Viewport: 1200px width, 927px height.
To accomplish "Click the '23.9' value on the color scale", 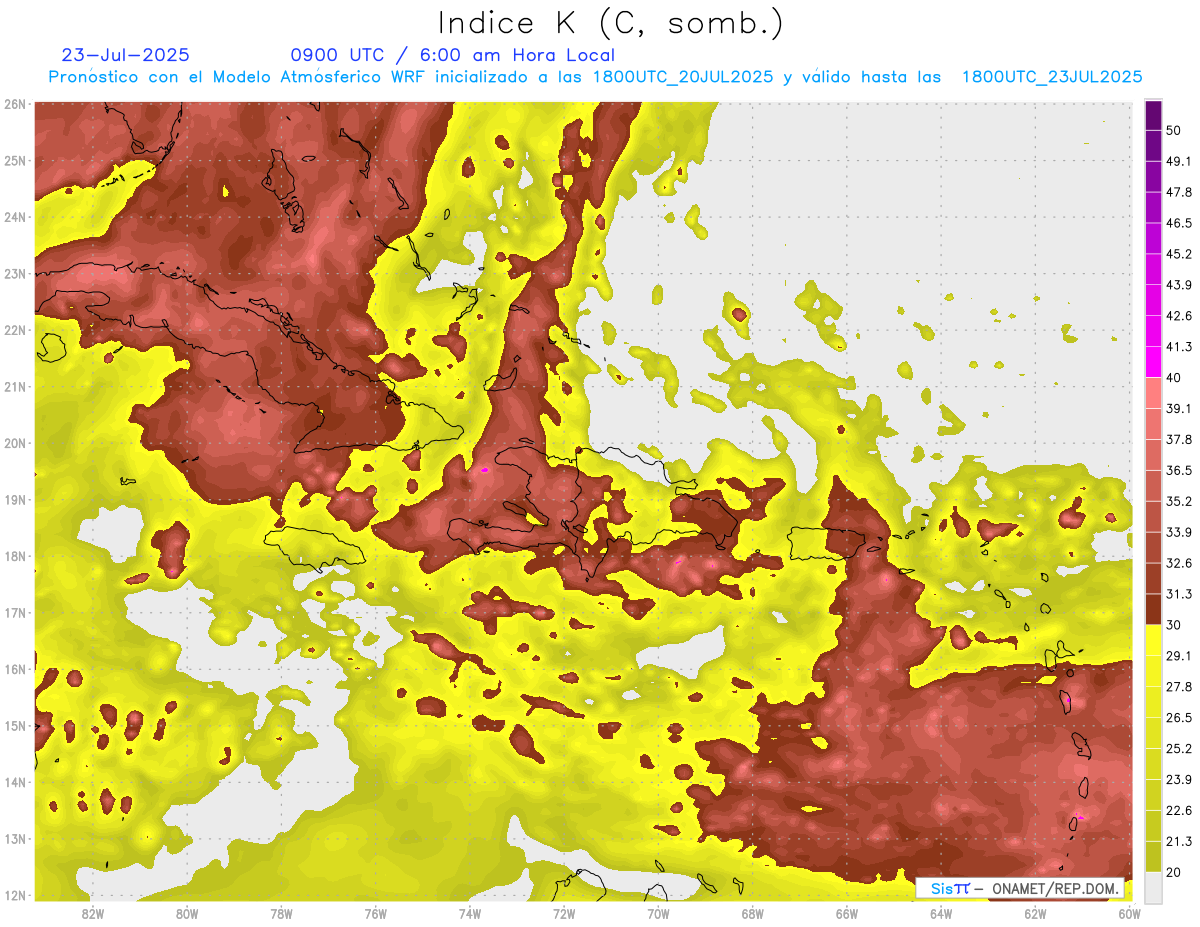I will [x=1179, y=779].
